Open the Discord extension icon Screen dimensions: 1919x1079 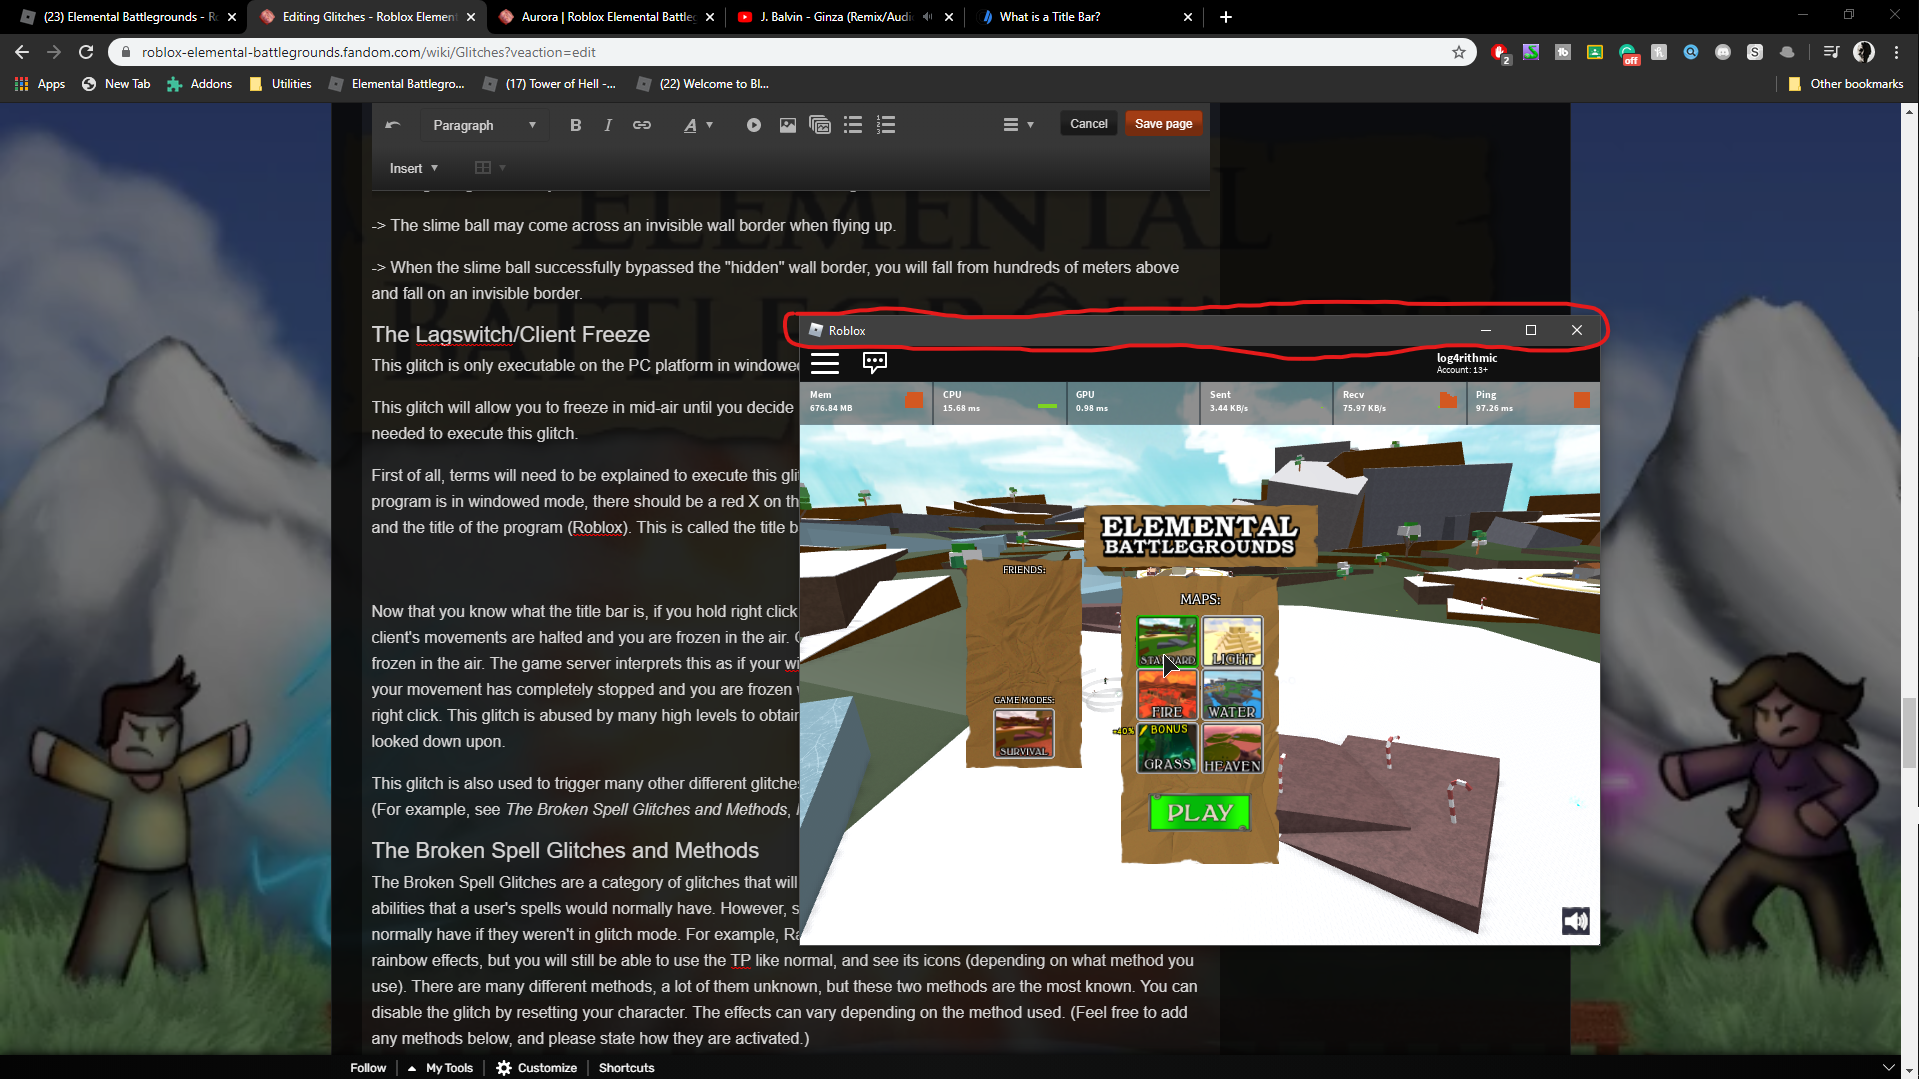tap(1723, 52)
